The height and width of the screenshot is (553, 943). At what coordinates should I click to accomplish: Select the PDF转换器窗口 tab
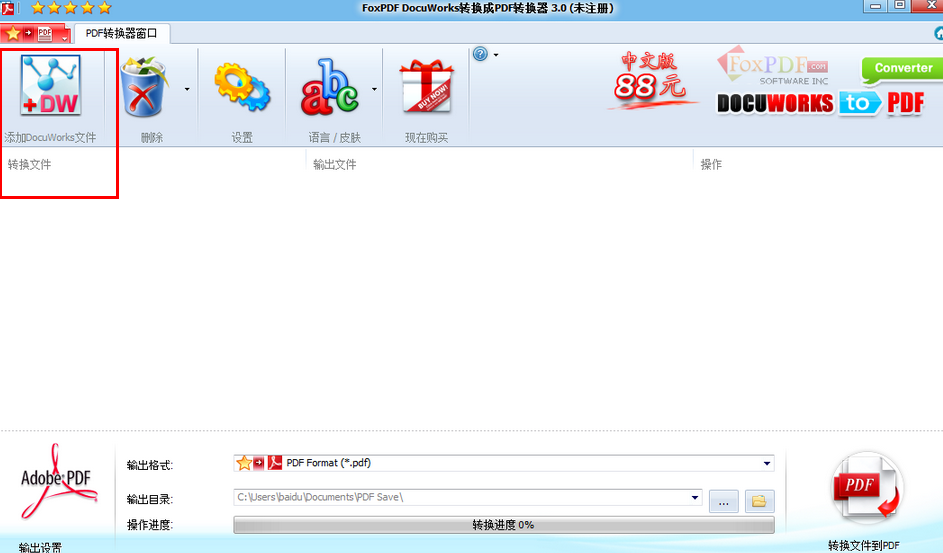(121, 33)
